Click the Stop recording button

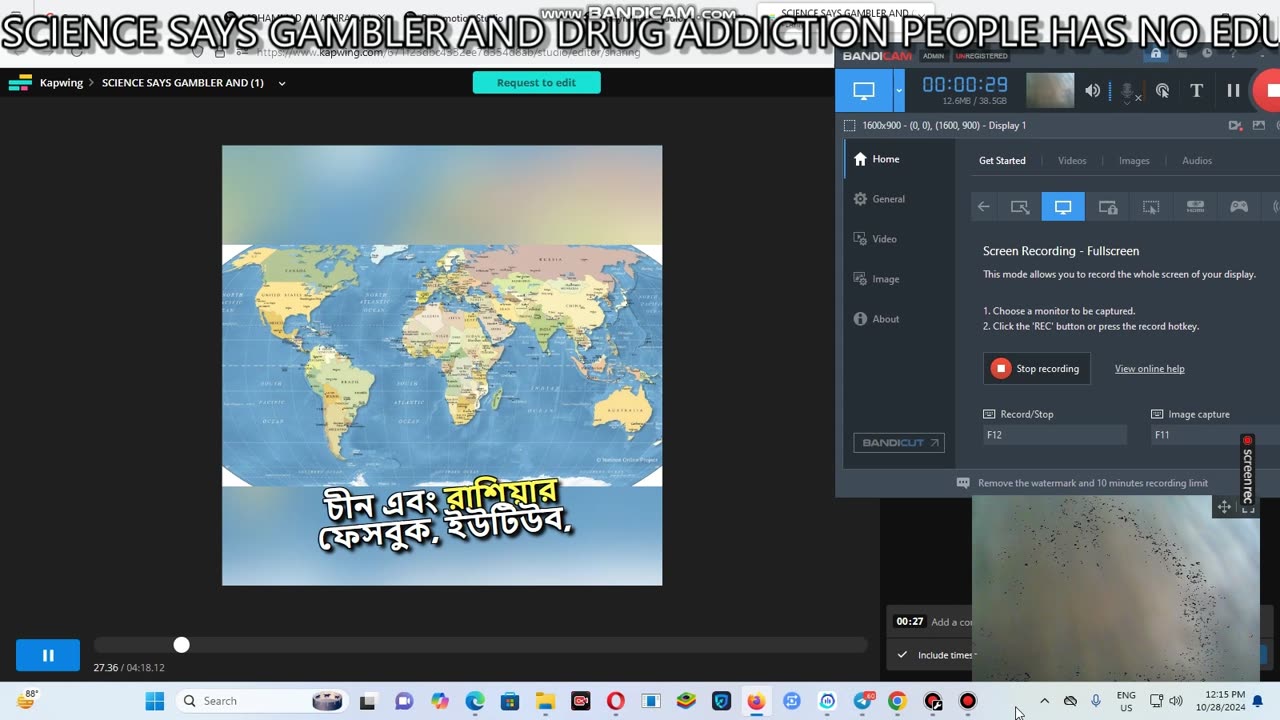pyautogui.click(x=1036, y=369)
